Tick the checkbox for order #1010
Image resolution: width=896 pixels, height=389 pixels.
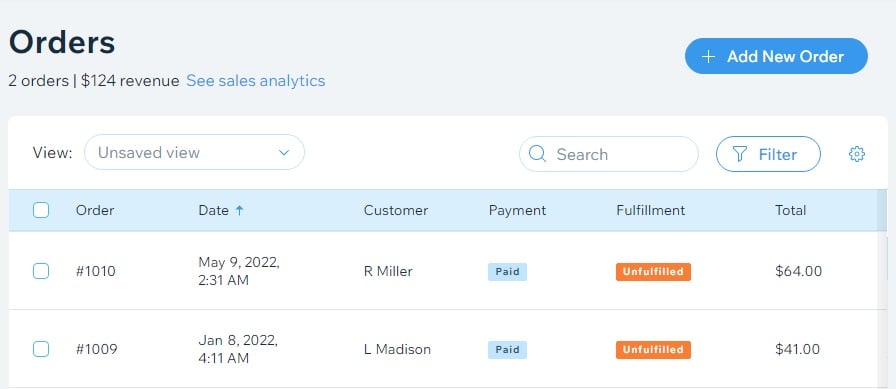41,271
